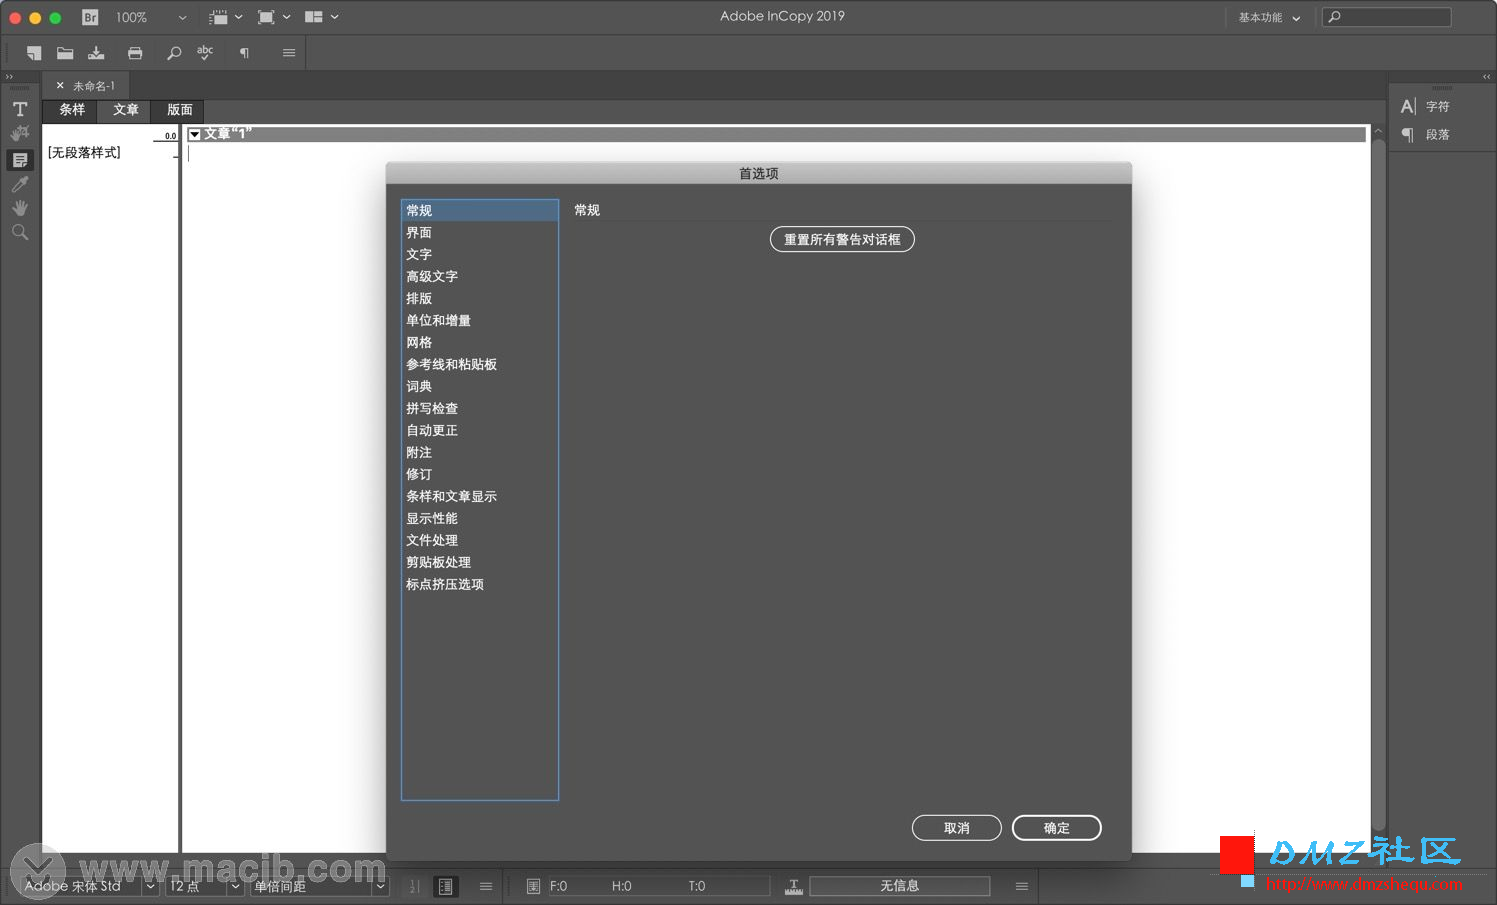
Task: Select the Eyedropper tool
Action: click(x=20, y=184)
